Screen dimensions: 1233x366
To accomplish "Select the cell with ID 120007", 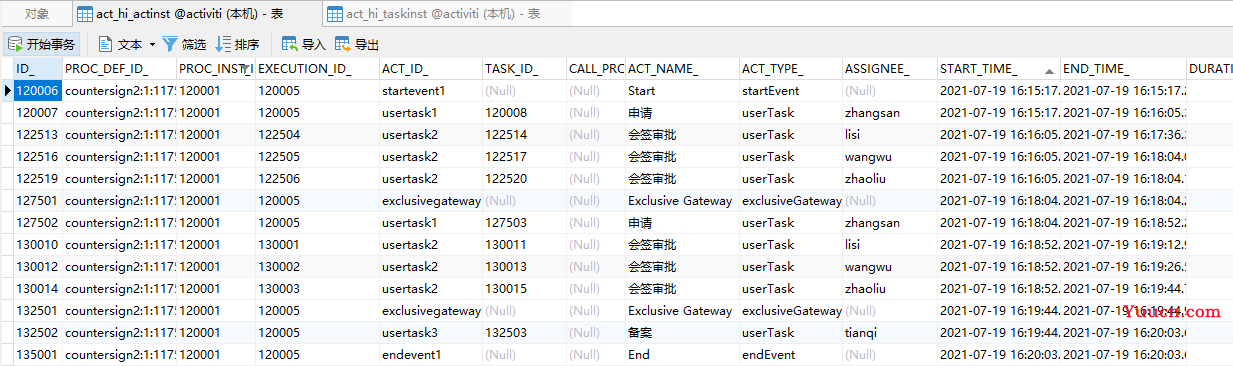I will coord(37,112).
